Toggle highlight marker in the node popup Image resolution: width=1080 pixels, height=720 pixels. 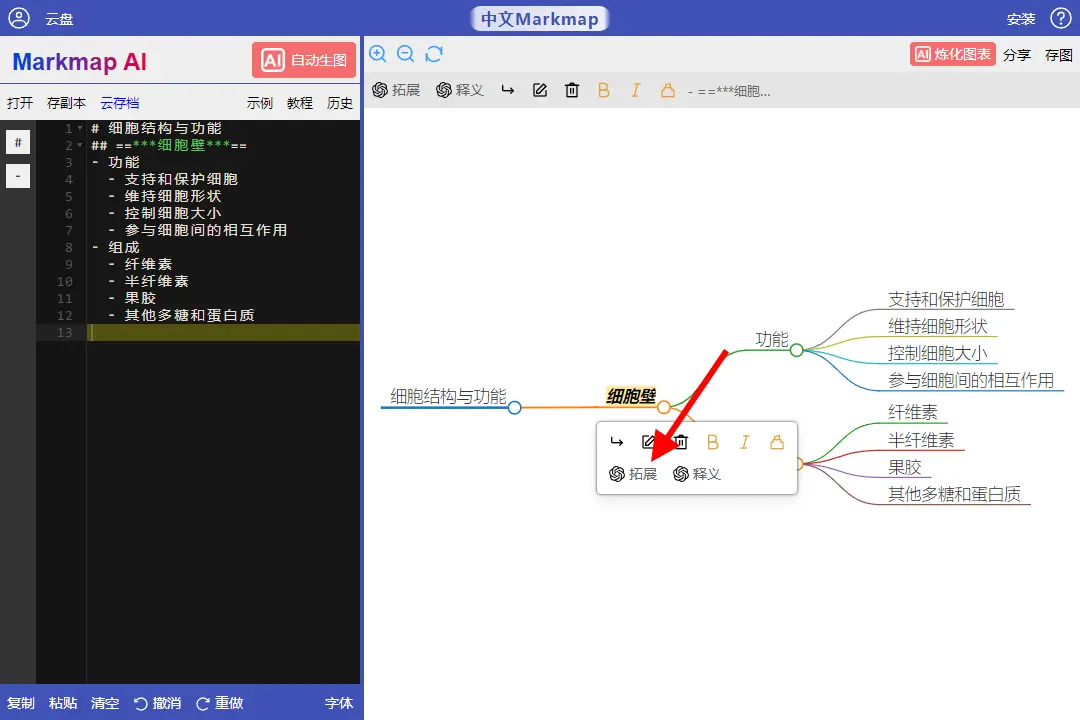[x=777, y=442]
